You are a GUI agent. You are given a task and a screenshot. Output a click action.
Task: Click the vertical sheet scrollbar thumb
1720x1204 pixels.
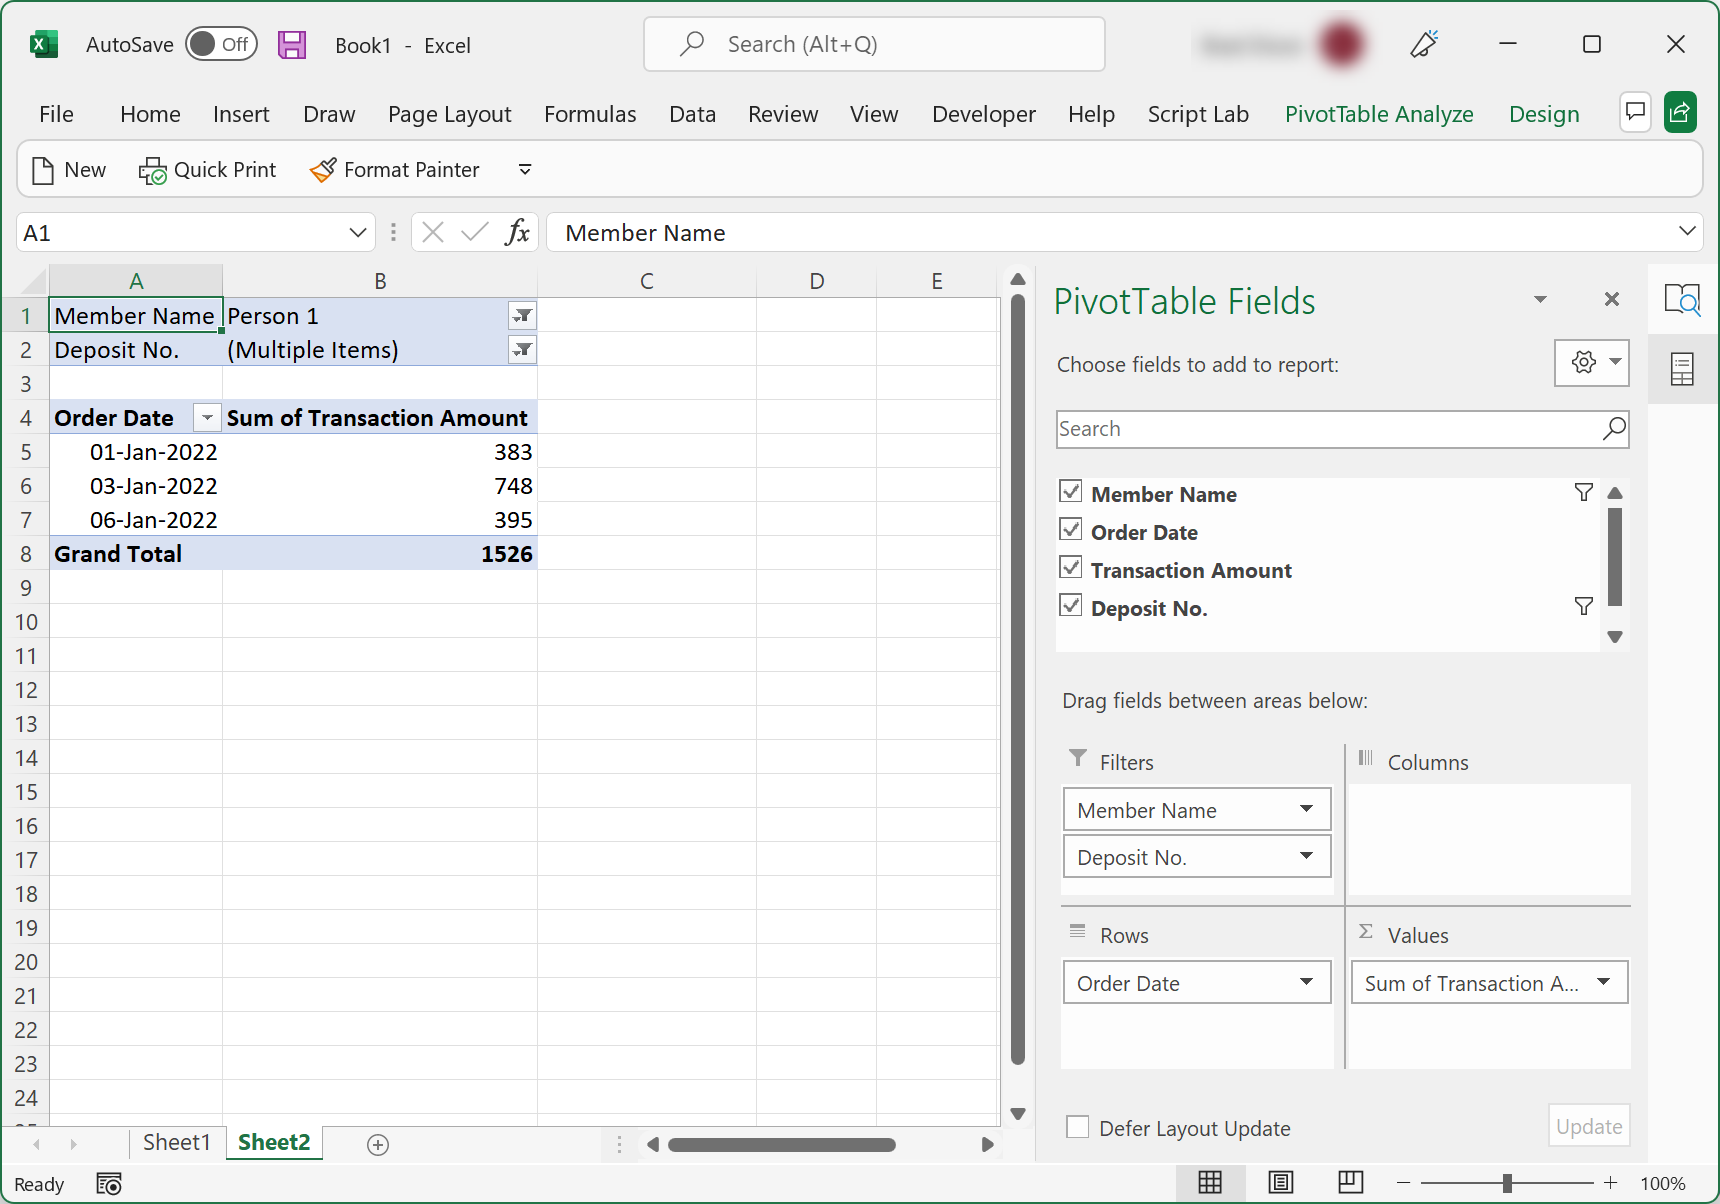(1018, 680)
